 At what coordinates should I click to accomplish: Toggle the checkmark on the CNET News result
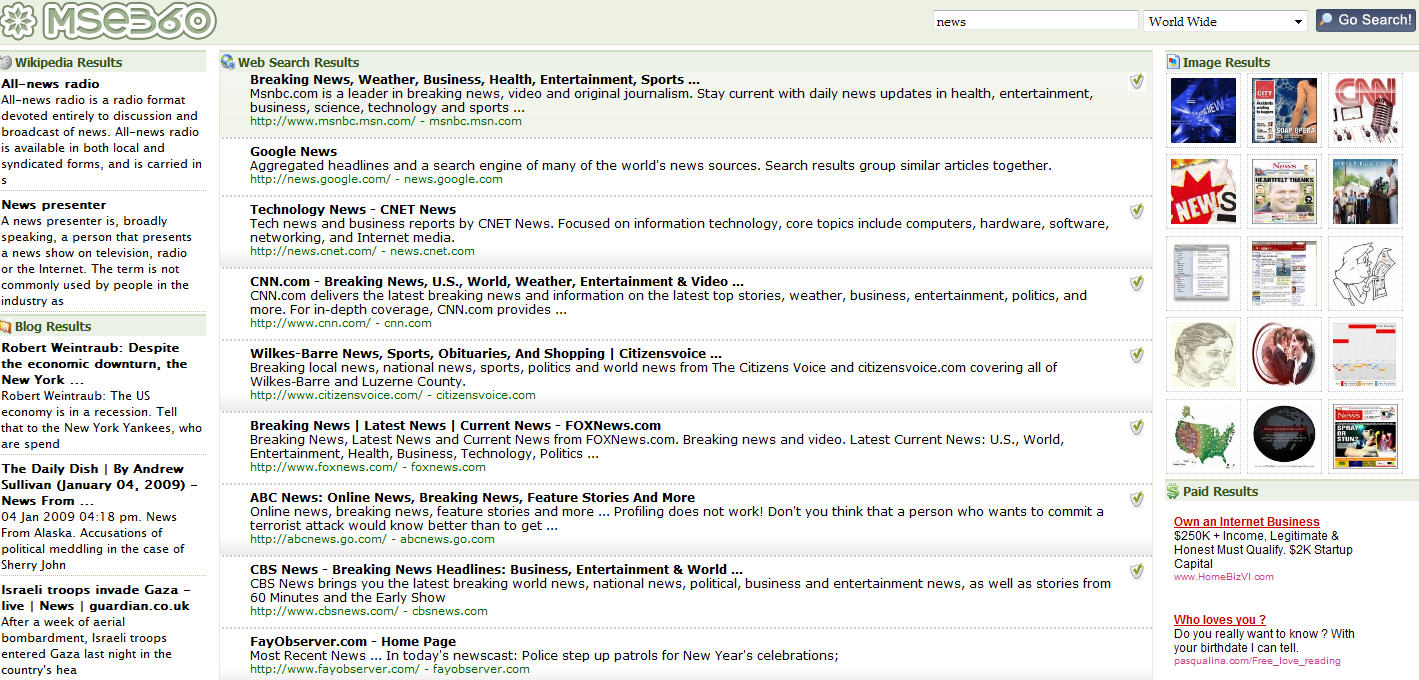pyautogui.click(x=1136, y=211)
